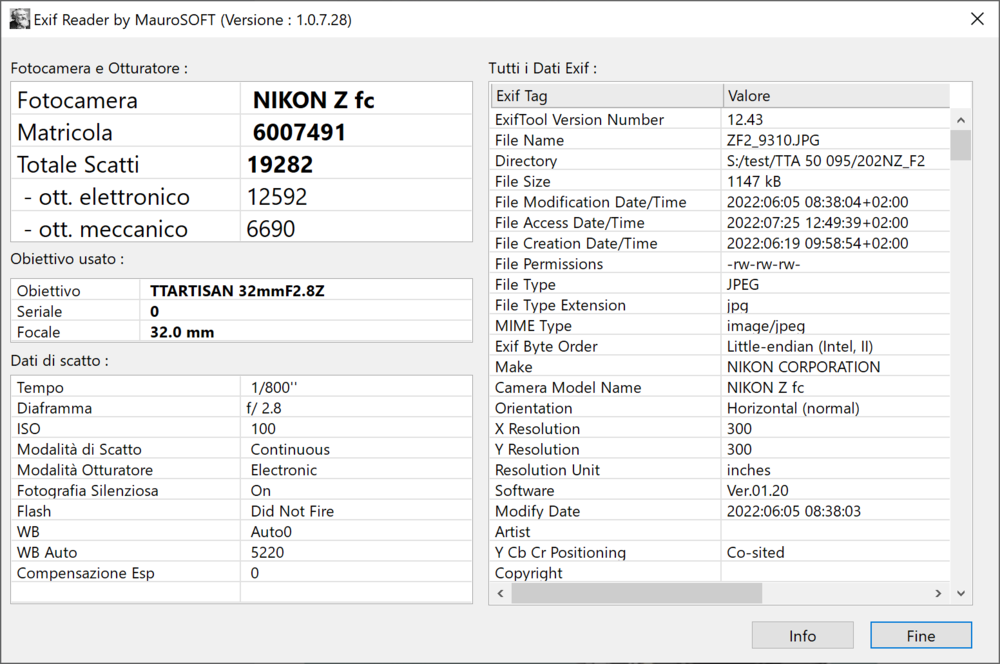
Task: Select the Tempo value 1/800''
Action: [274, 387]
